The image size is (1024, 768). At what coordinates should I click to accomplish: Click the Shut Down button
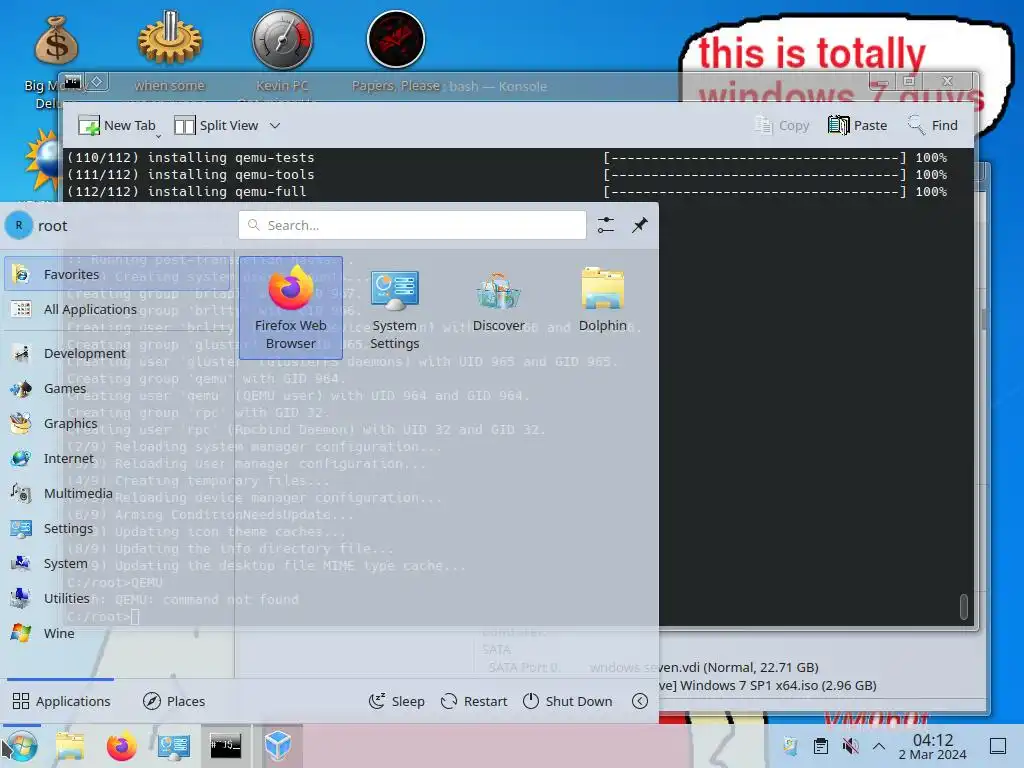(x=568, y=701)
